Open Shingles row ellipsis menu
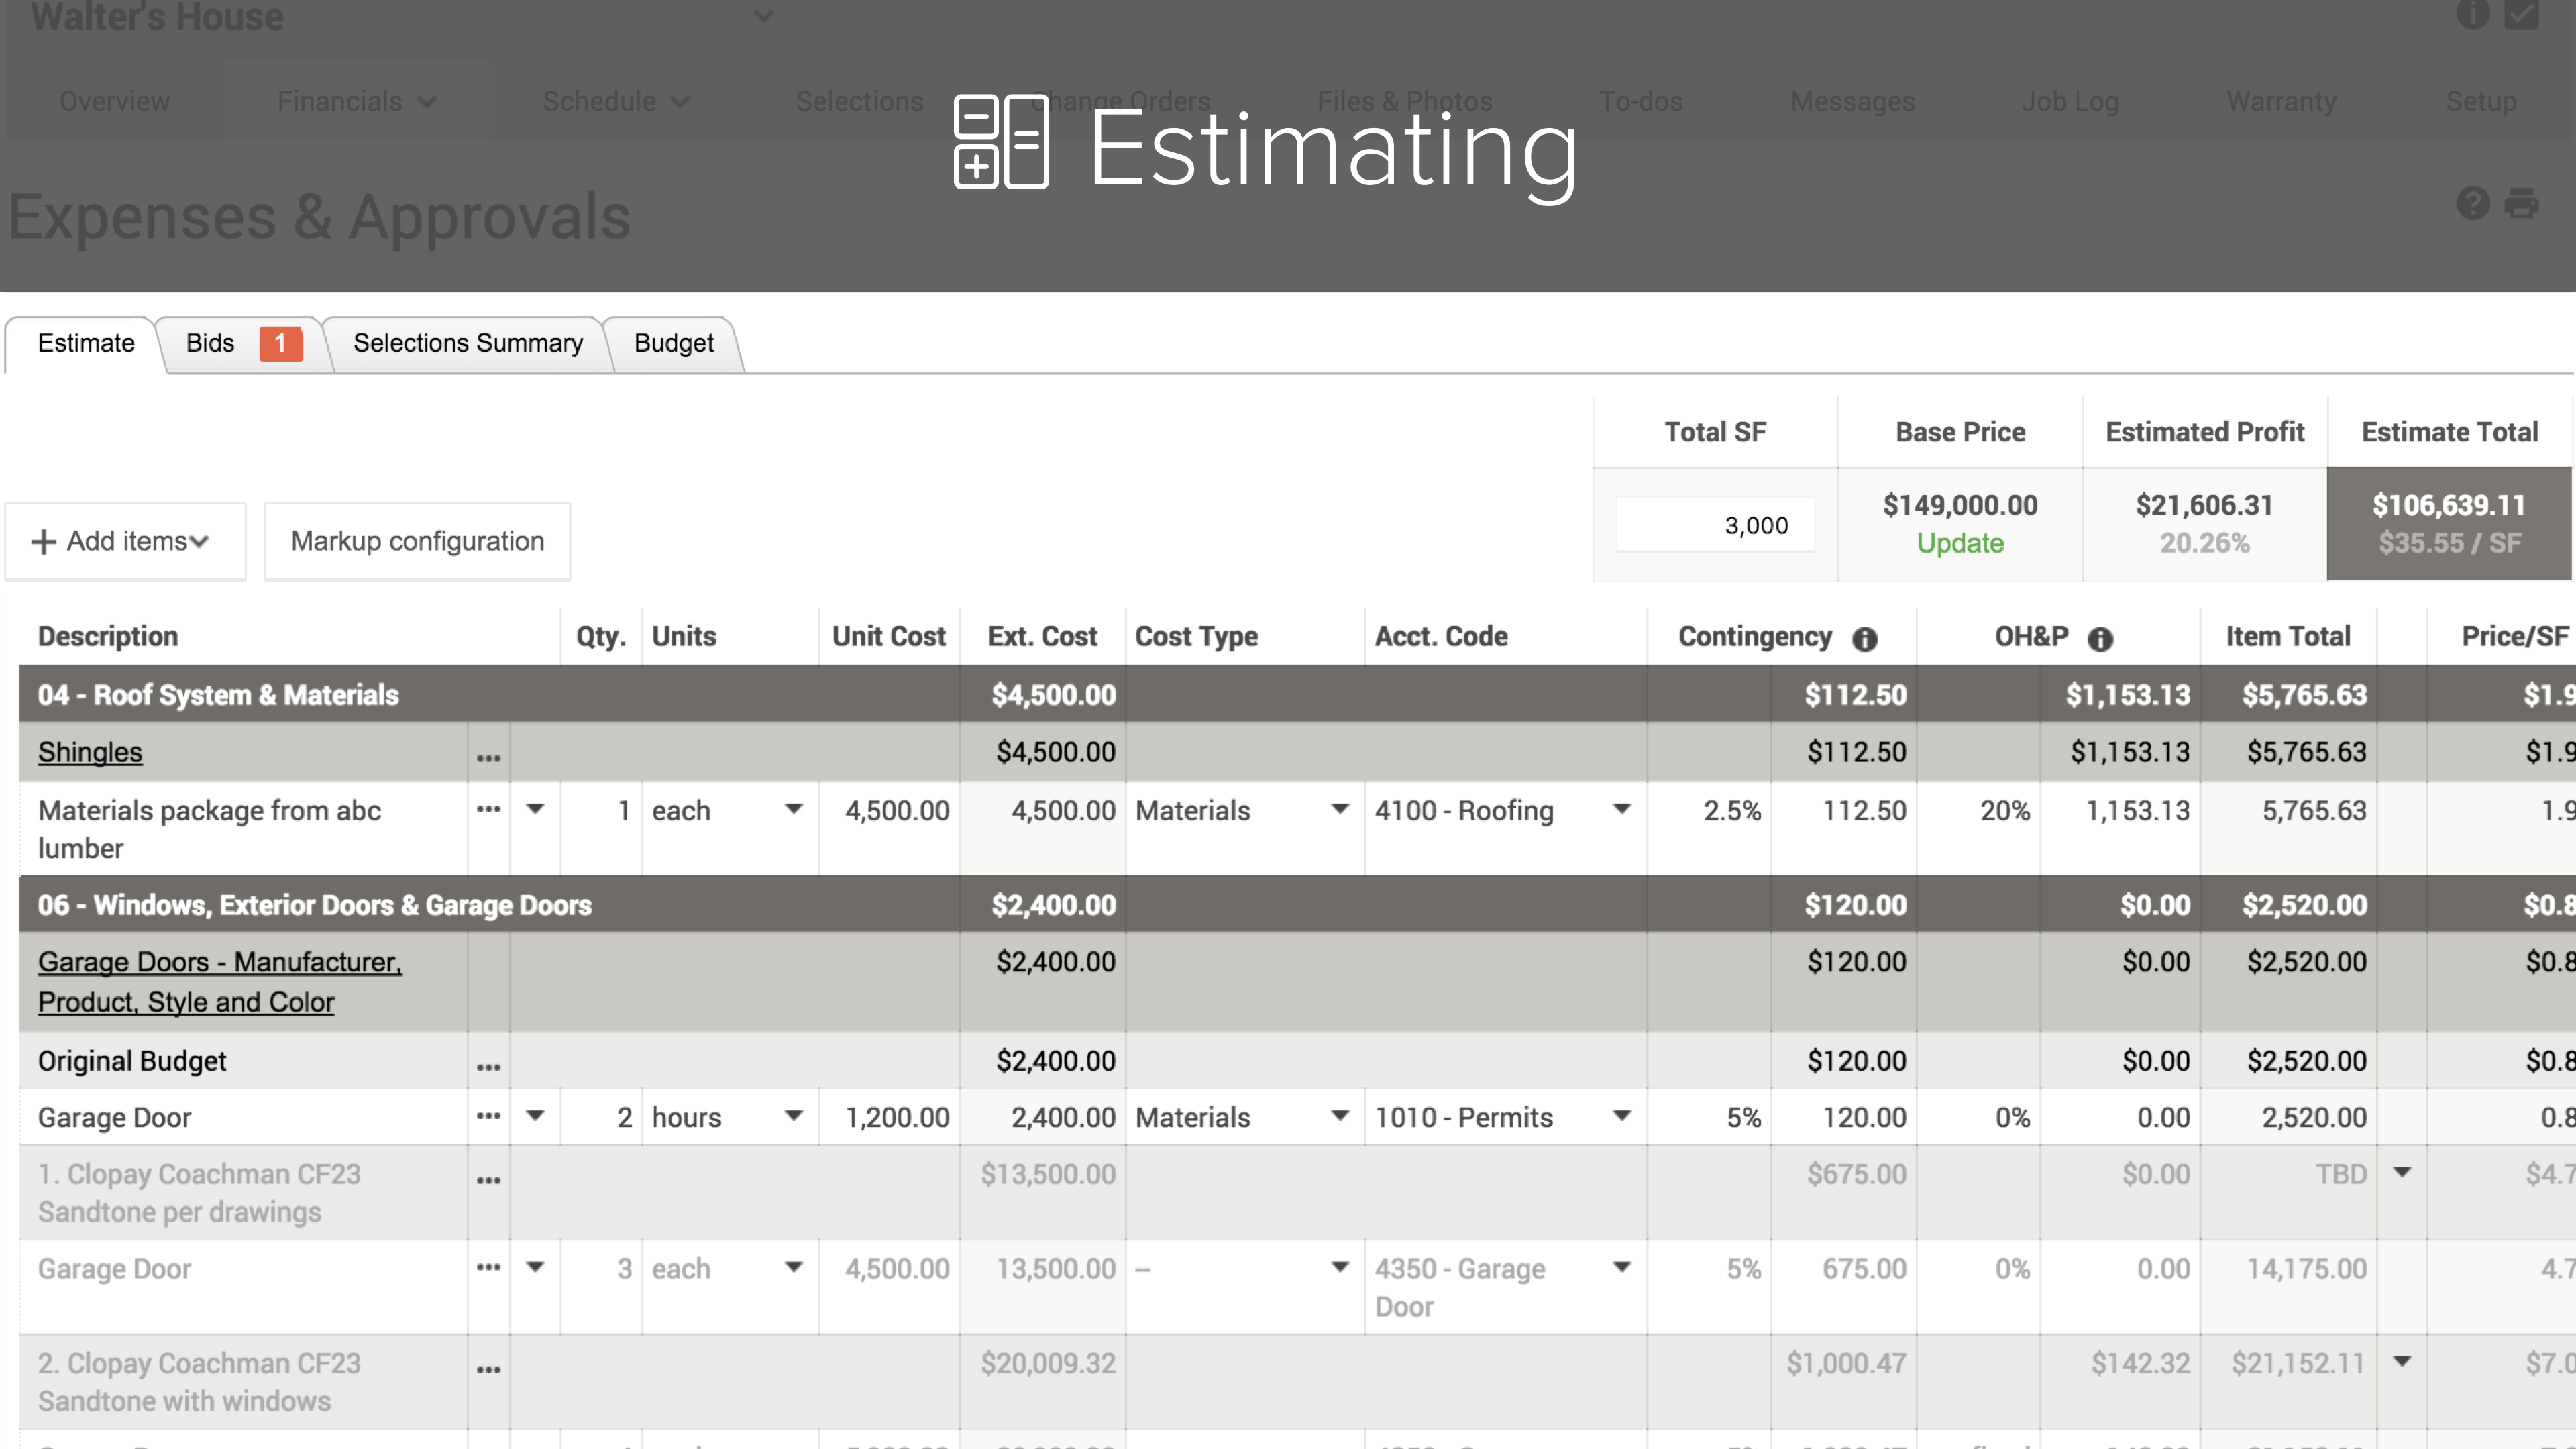The image size is (2576, 1449). coord(488,757)
